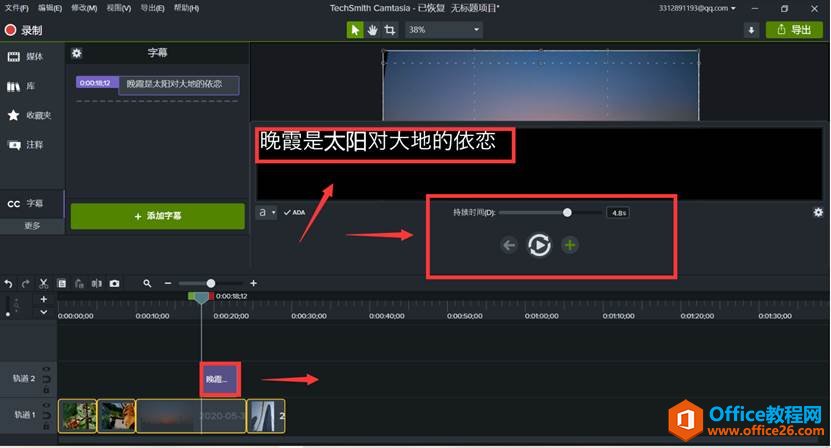Click the redo icon in timeline toolbar

coord(25,284)
